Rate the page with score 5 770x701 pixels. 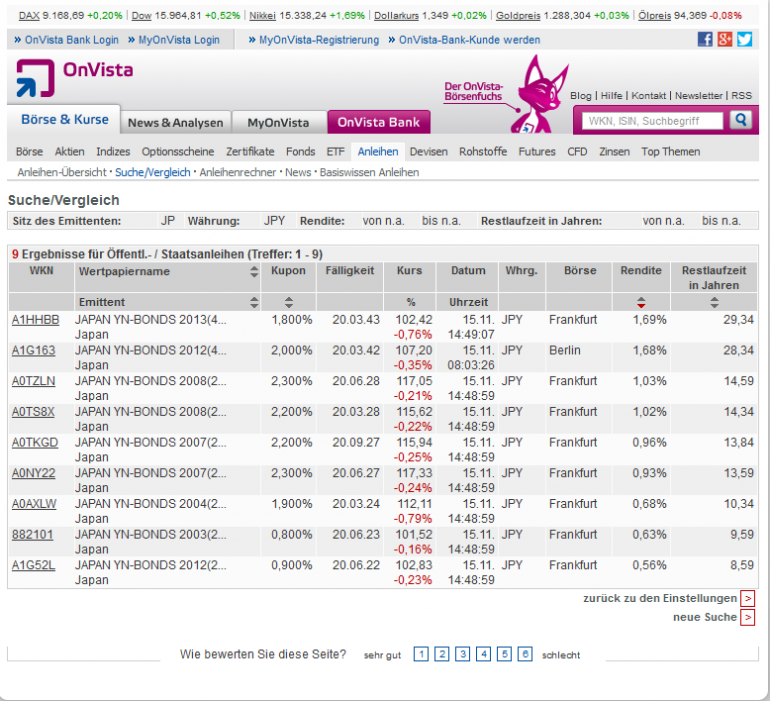[504, 654]
